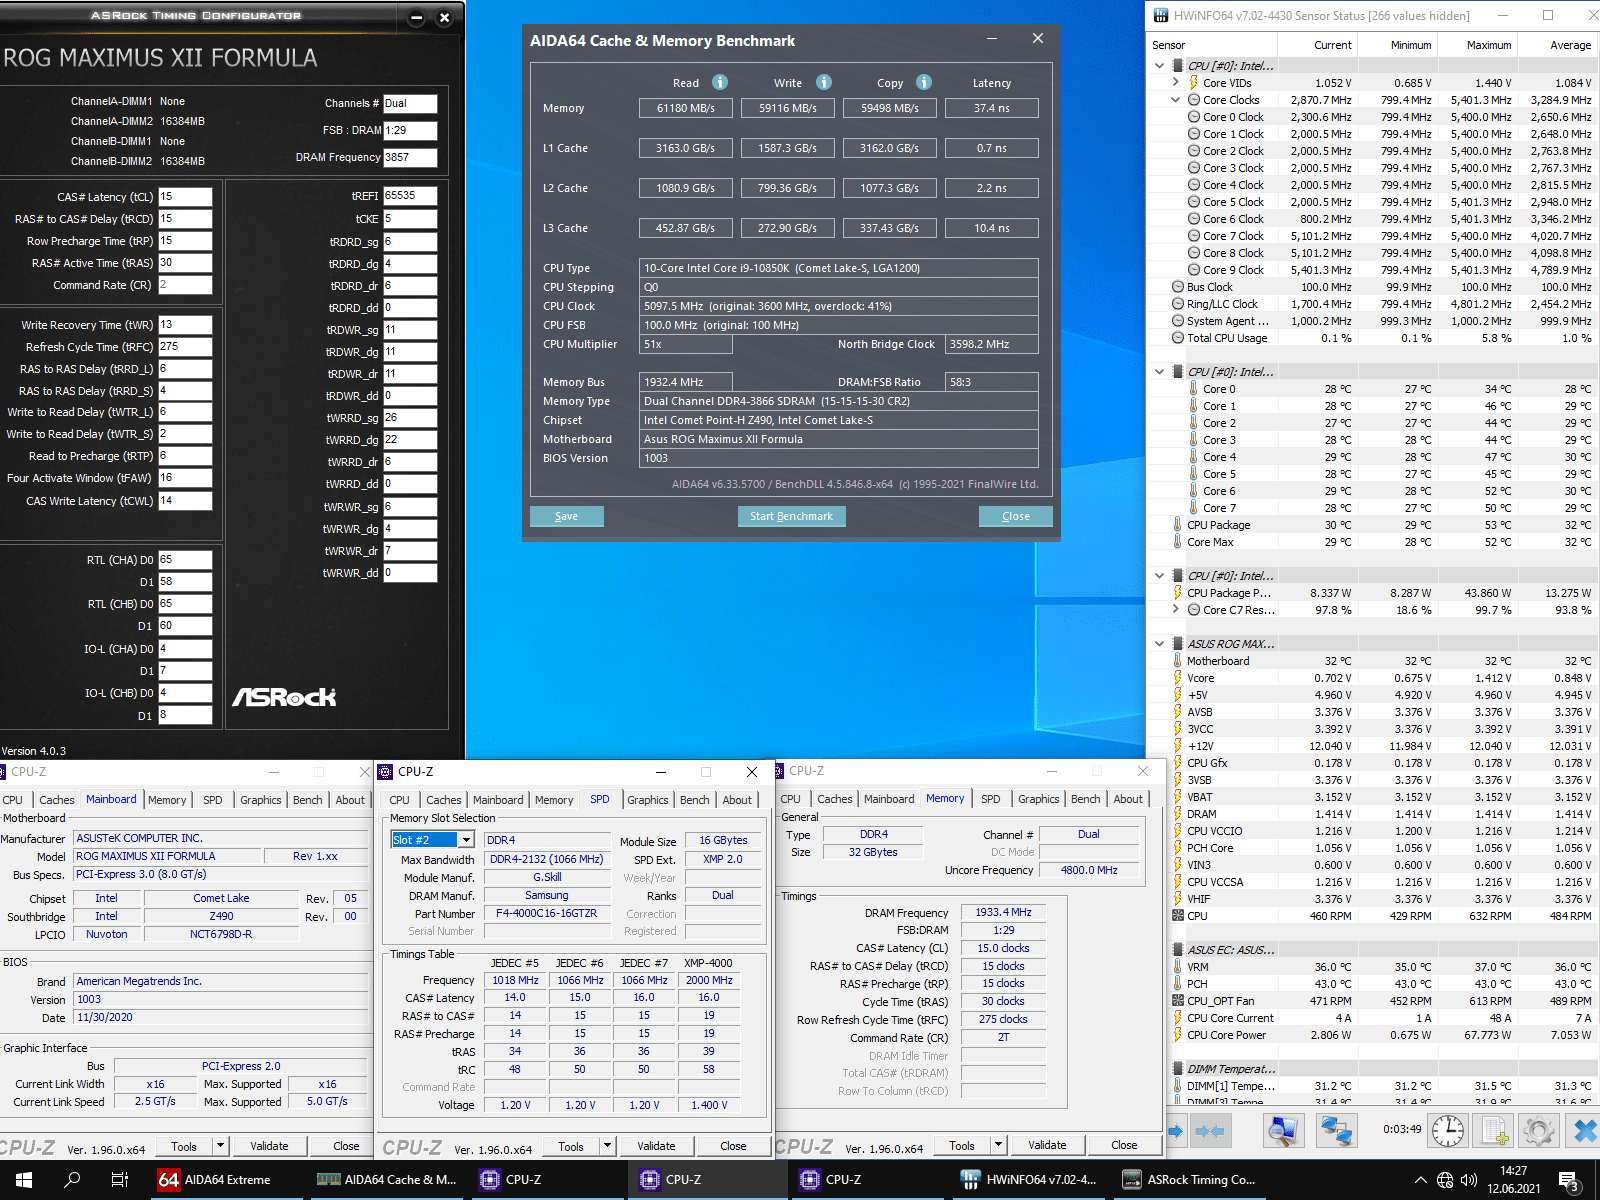
Task: Open Tools dropdown arrow in SPD CPU-Z window
Action: [x=606, y=1146]
